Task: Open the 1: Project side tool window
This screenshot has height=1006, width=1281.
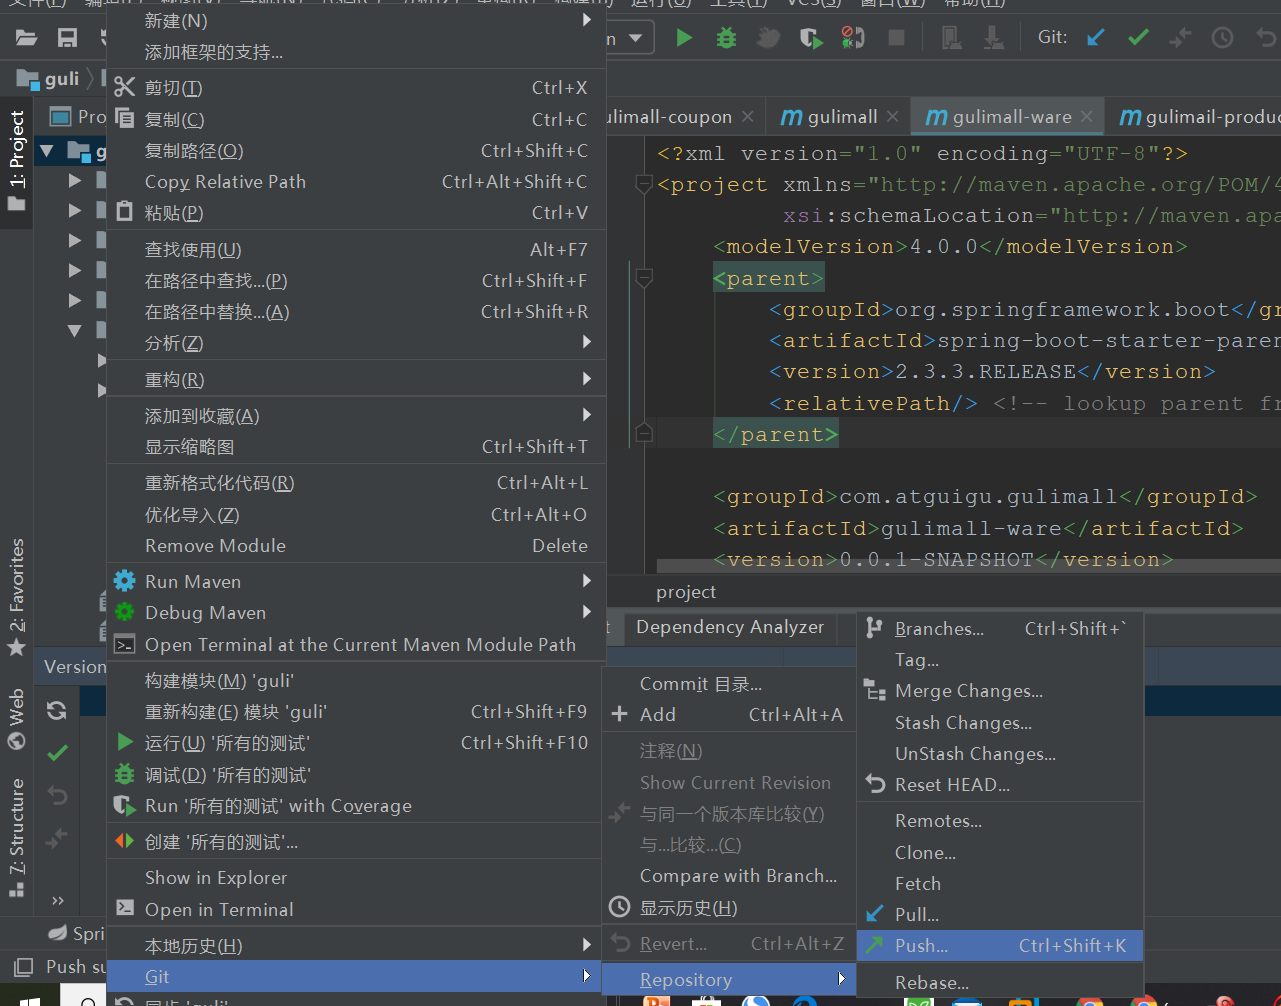Action: (x=17, y=161)
